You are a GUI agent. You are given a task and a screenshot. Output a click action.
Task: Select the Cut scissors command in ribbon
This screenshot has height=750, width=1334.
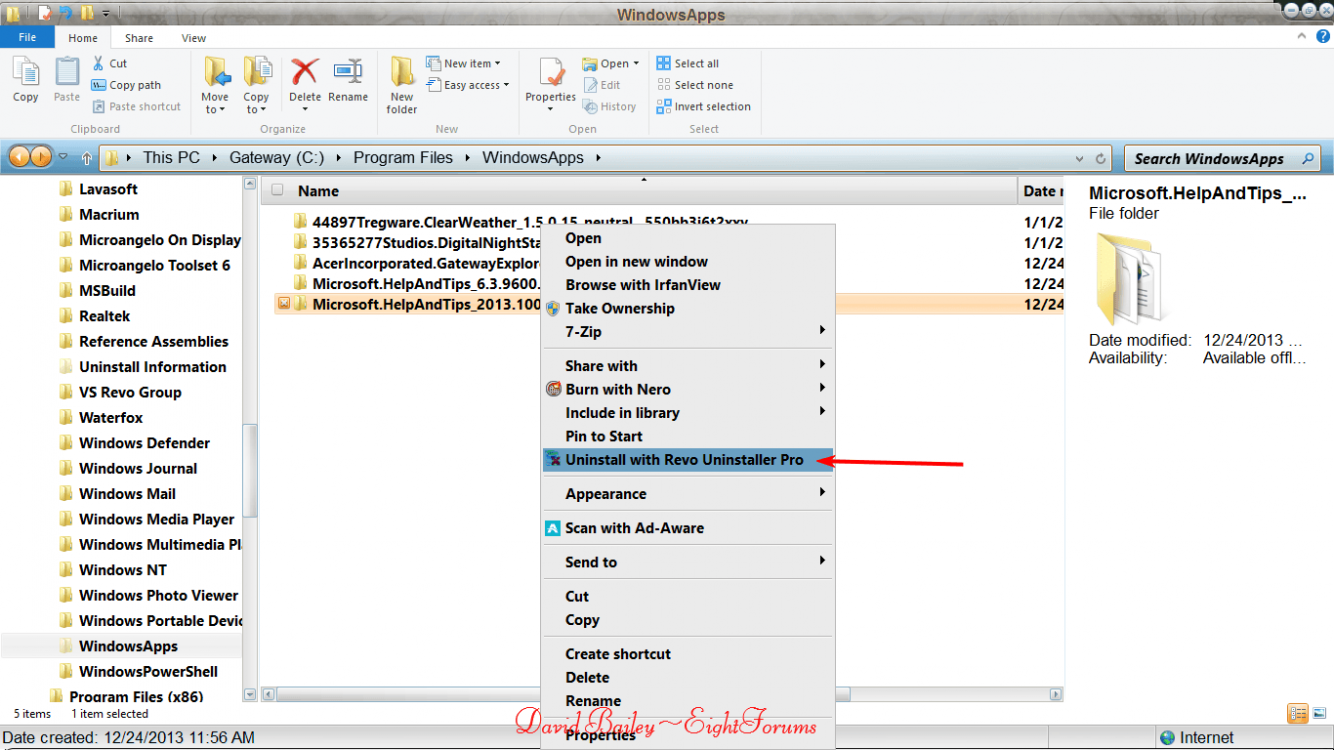coord(110,63)
